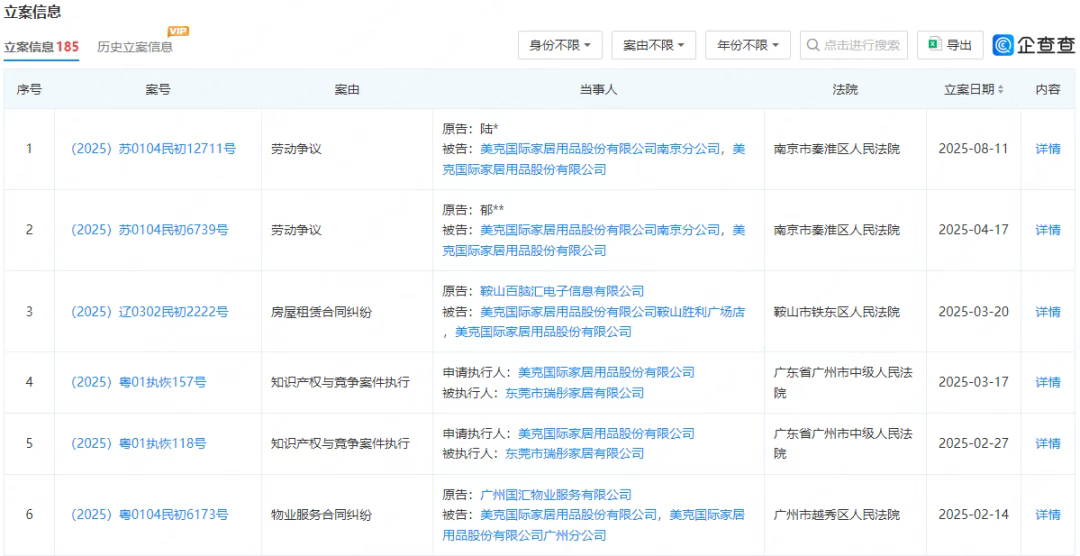Open case (2025) 粤01执恢157号
This screenshot has width=1080, height=556.
[x=138, y=382]
